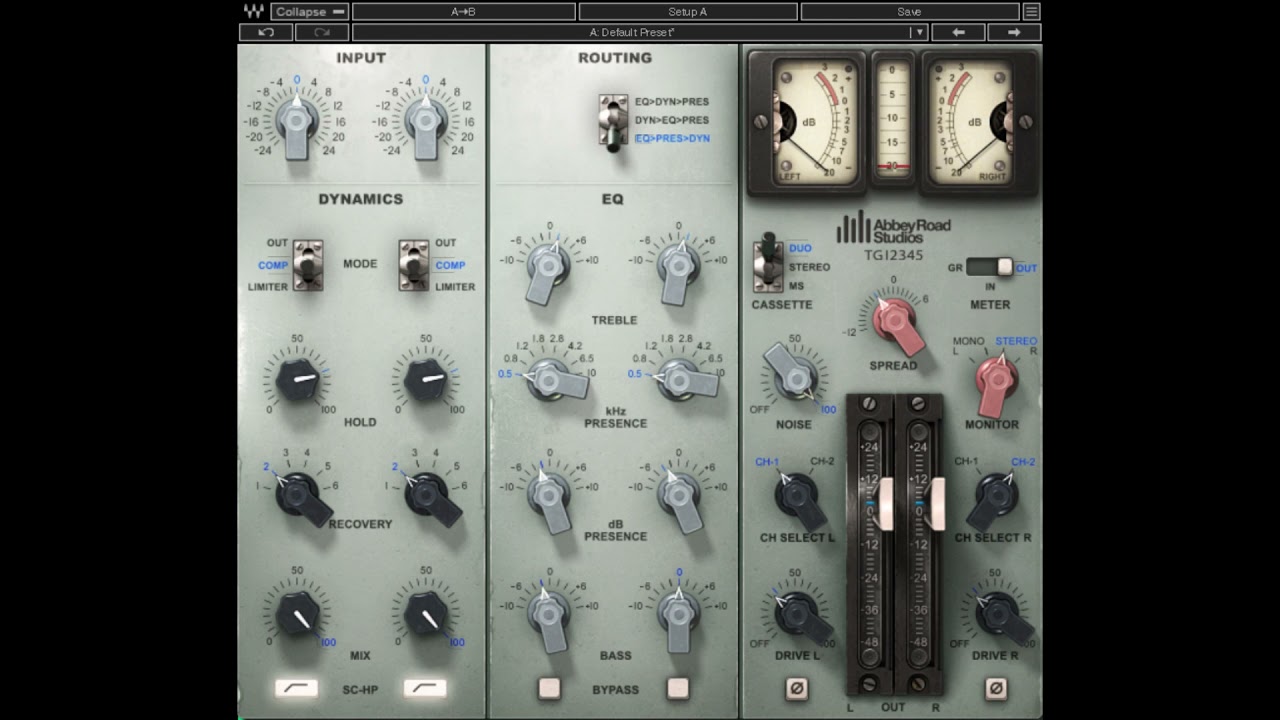1280x720 pixels.
Task: Open the A: Default Preset dropdown
Action: coord(640,32)
